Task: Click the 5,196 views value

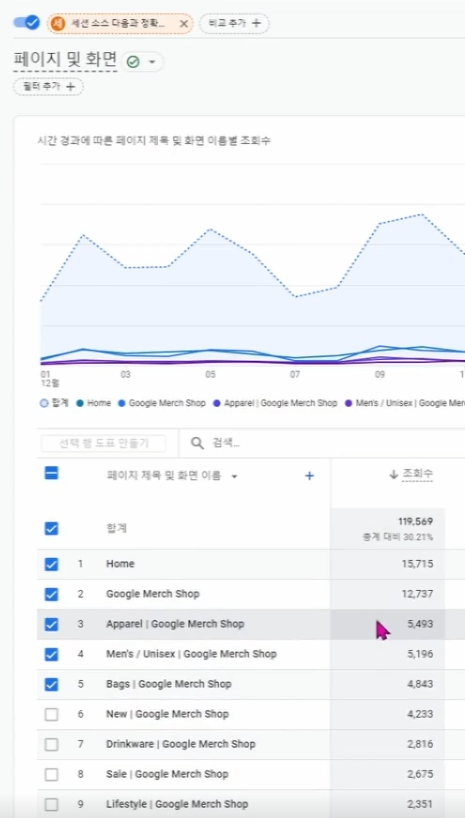Action: point(421,654)
